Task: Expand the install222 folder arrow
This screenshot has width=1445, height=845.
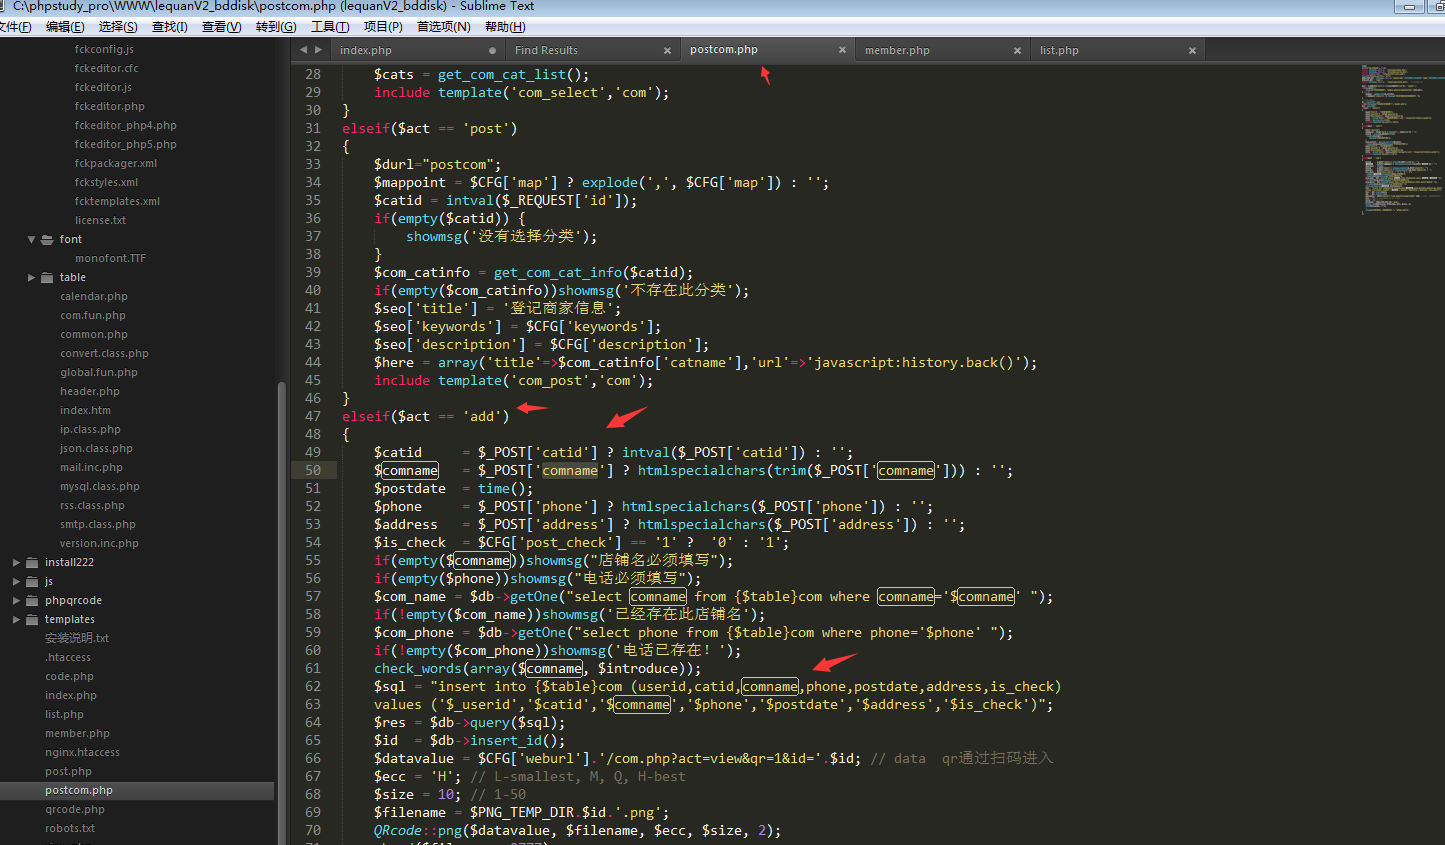Action: coord(17,563)
